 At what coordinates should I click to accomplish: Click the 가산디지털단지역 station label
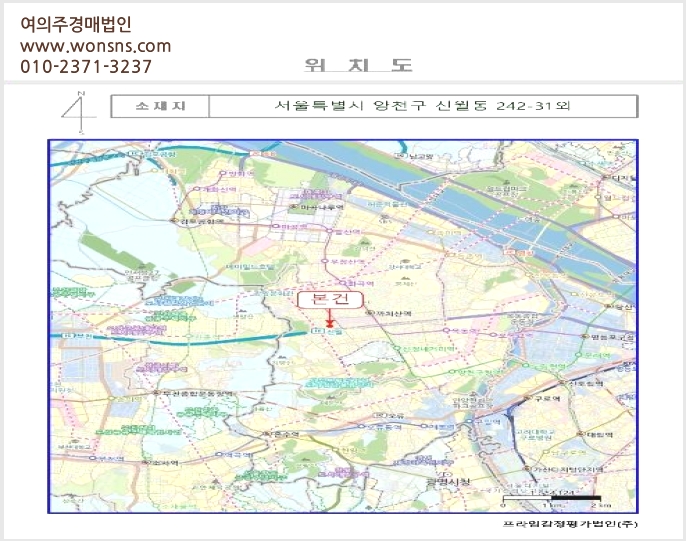(x=568, y=469)
